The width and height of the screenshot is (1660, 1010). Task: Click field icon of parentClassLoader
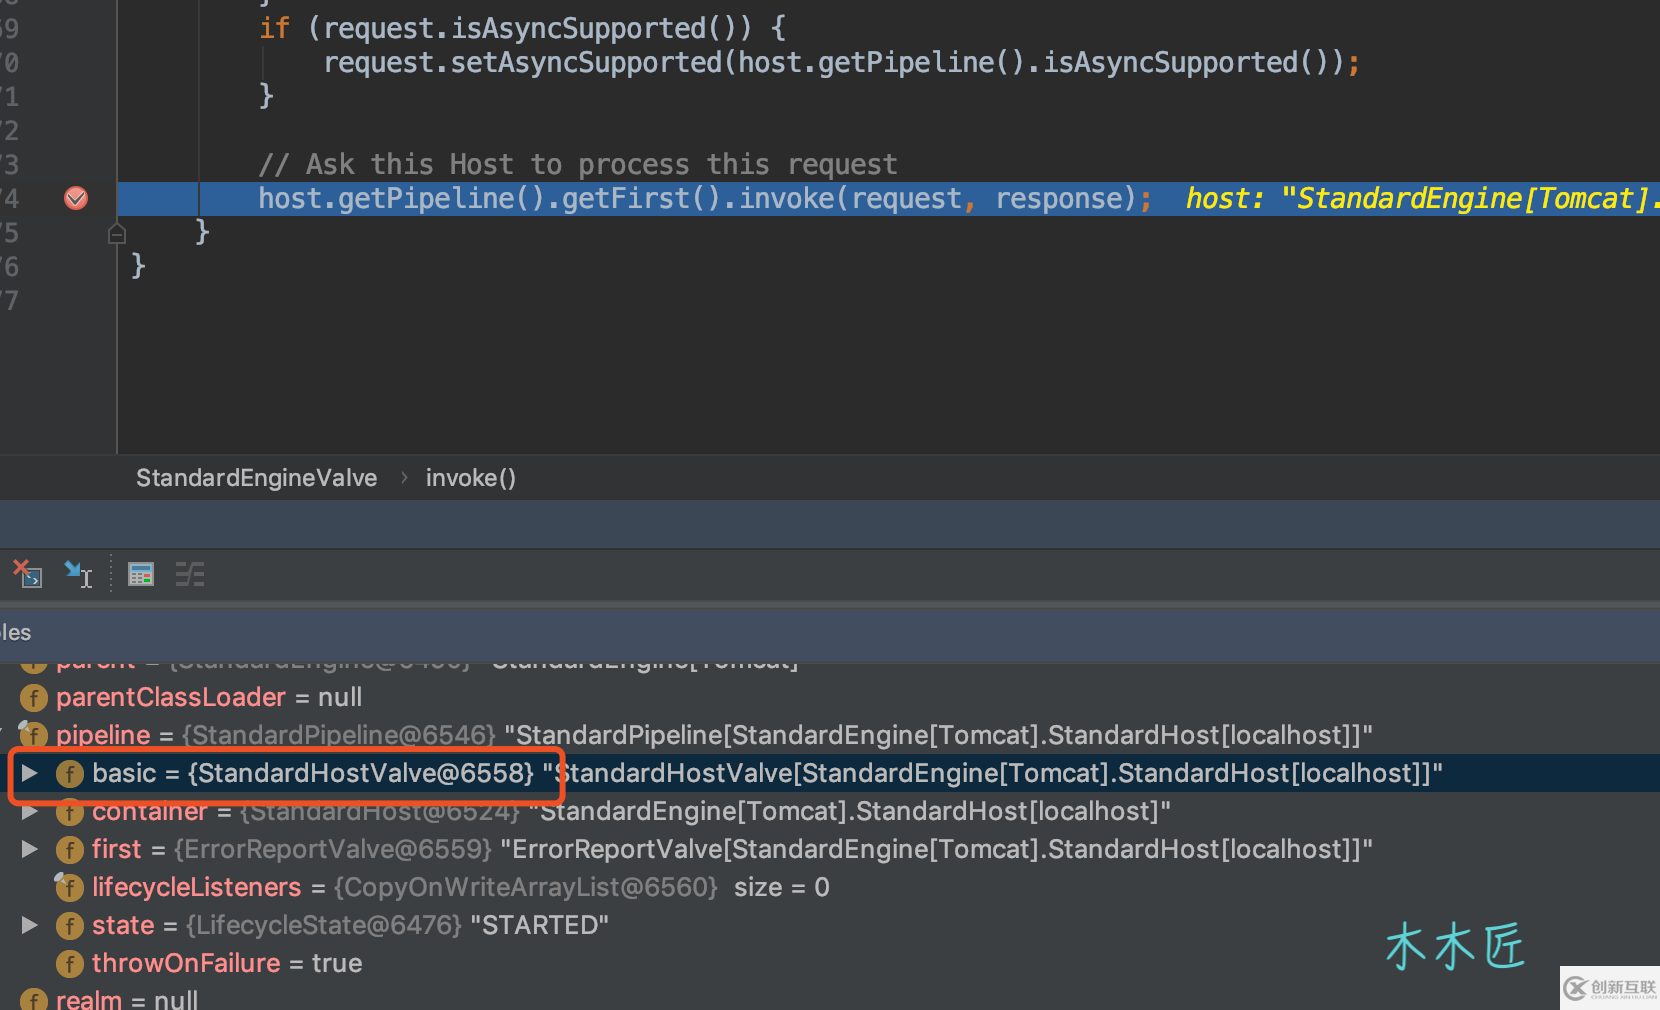point(34,698)
